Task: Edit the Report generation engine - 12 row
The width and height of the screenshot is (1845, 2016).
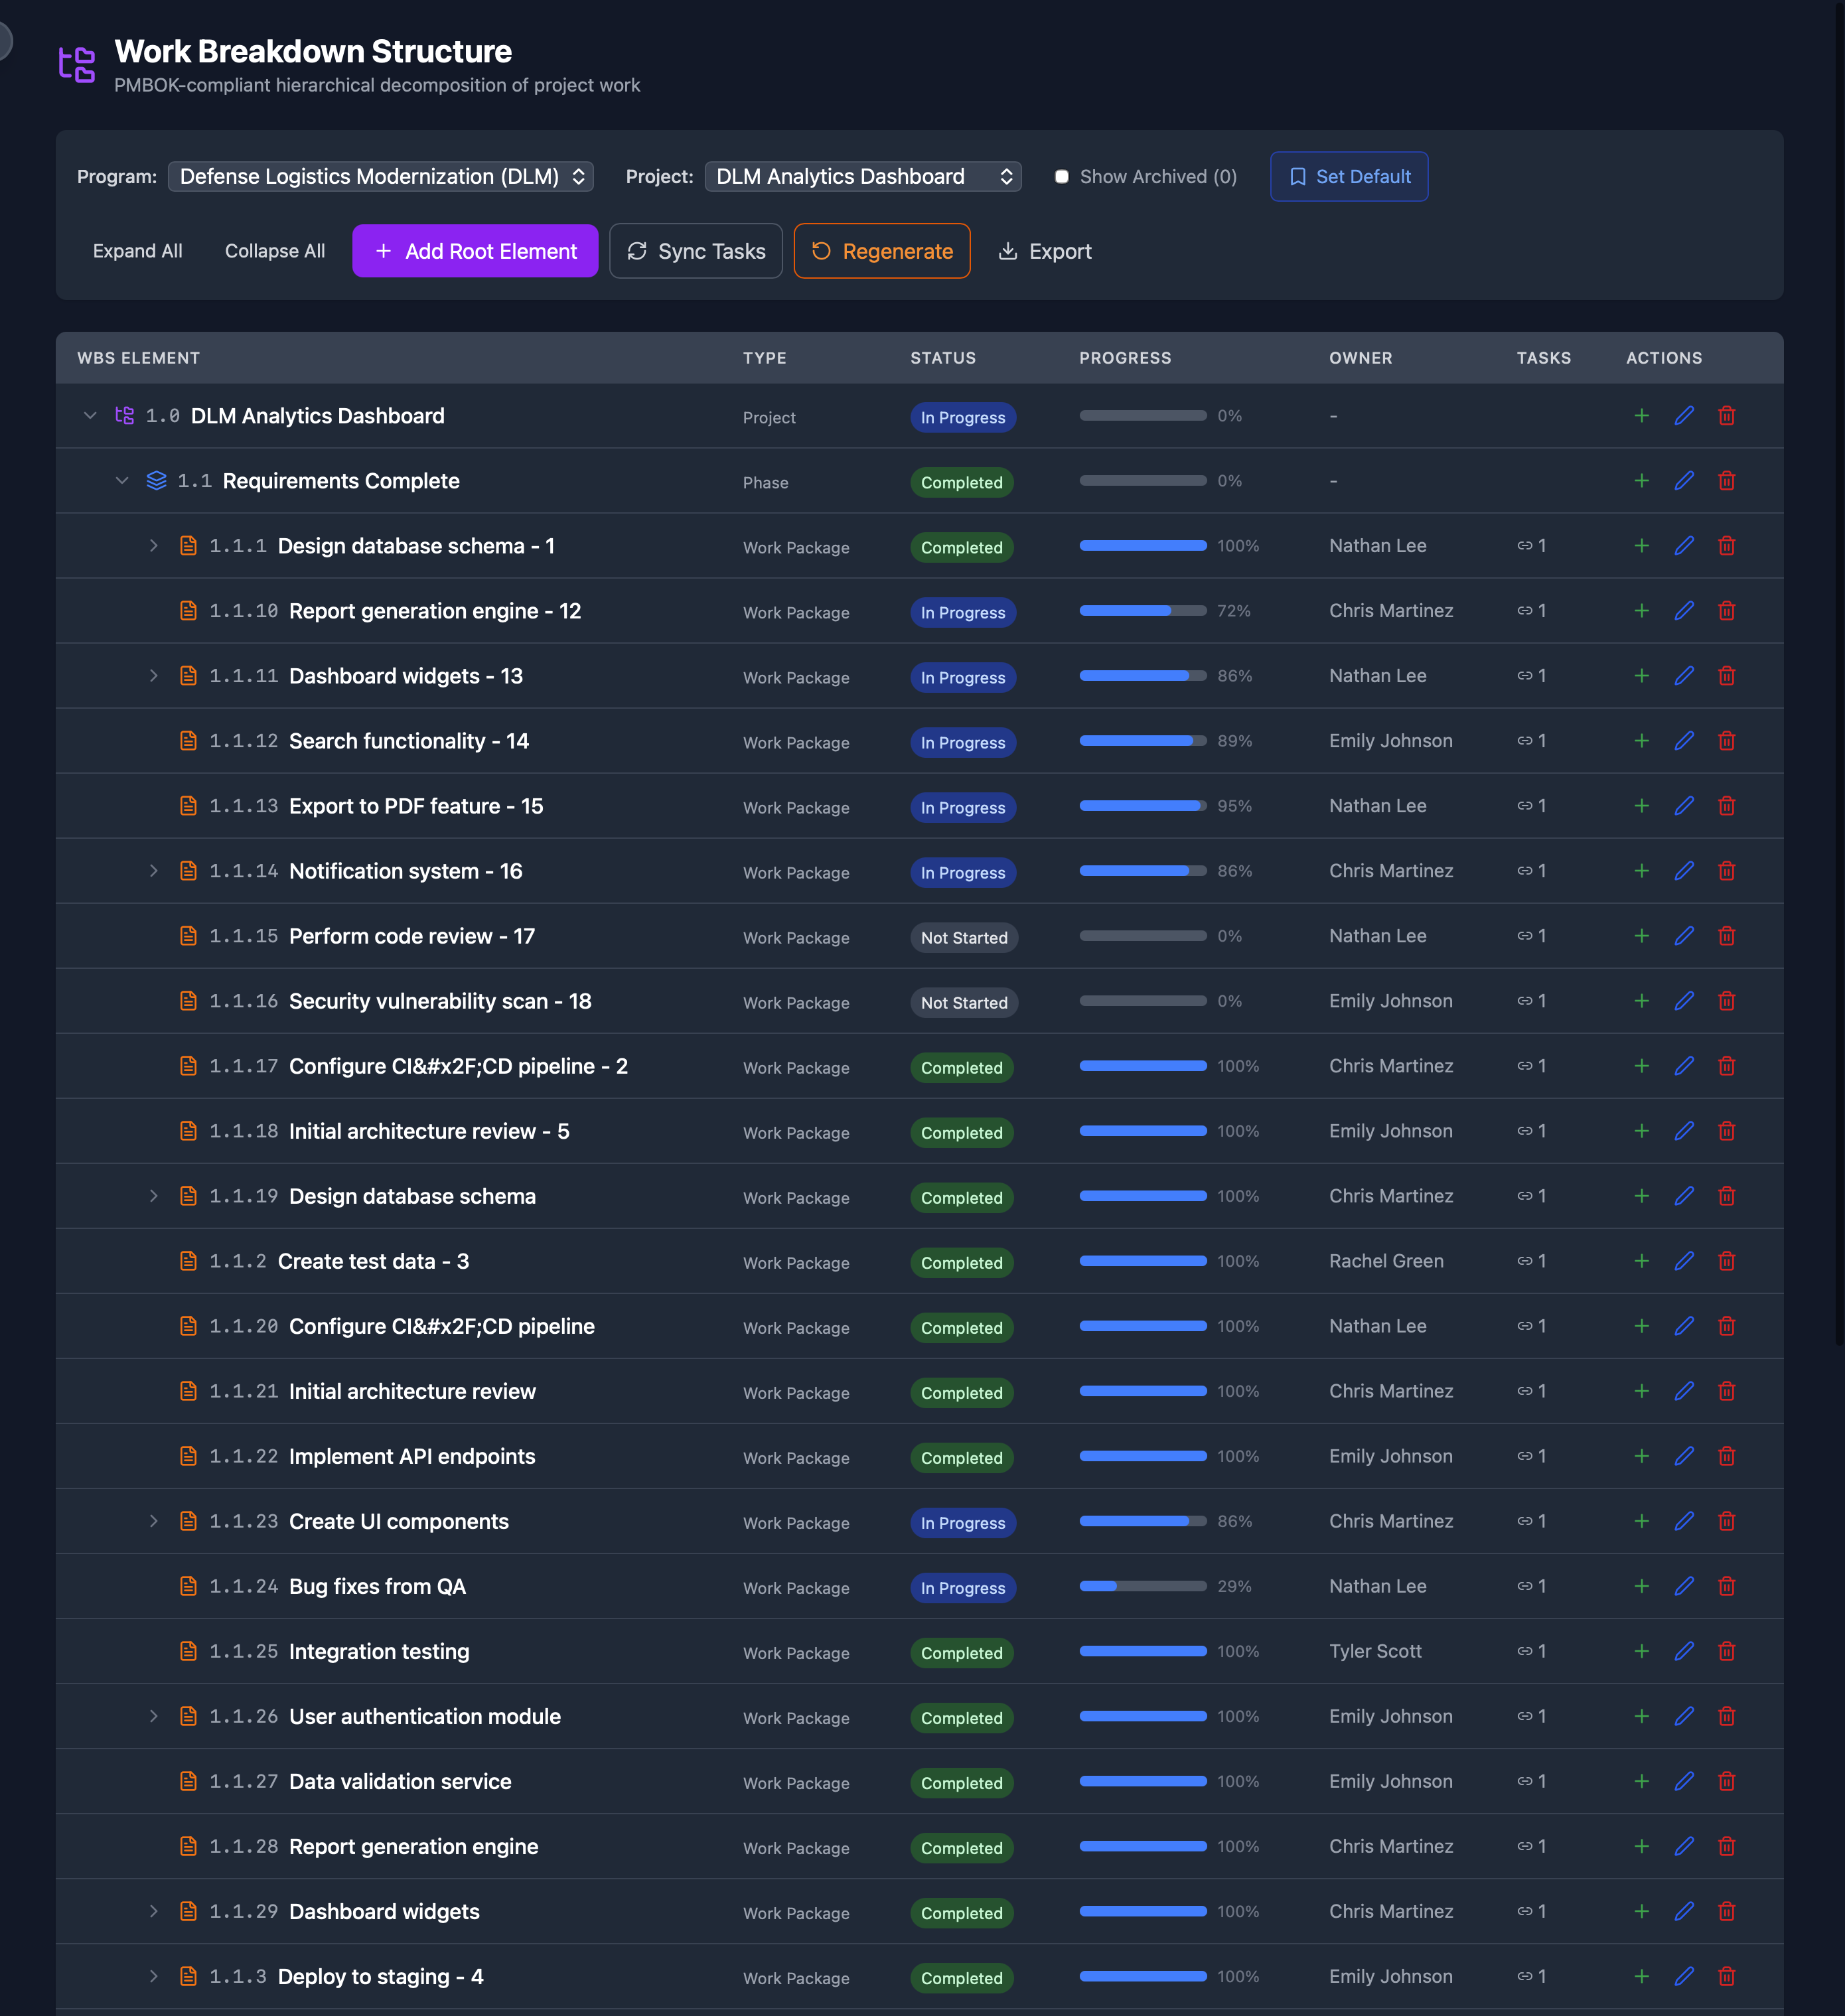Action: [x=1684, y=611]
